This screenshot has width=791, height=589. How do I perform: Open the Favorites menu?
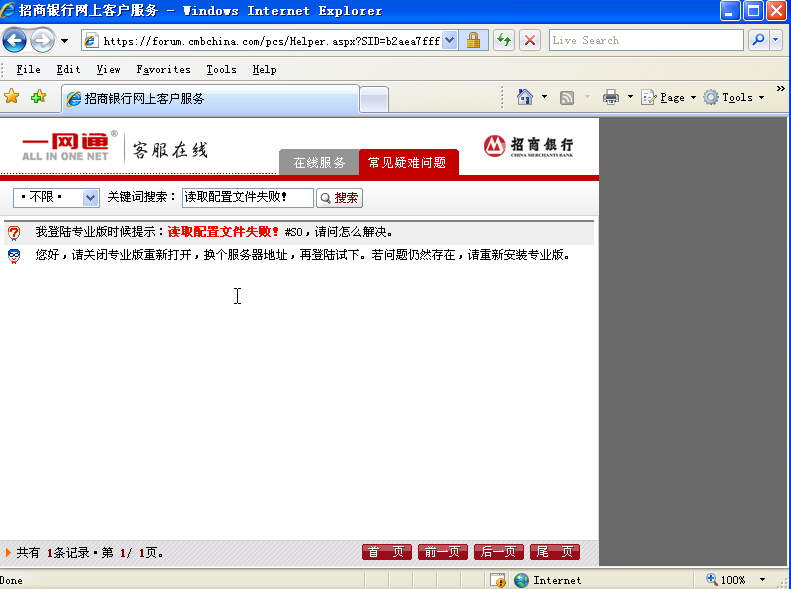click(x=163, y=70)
